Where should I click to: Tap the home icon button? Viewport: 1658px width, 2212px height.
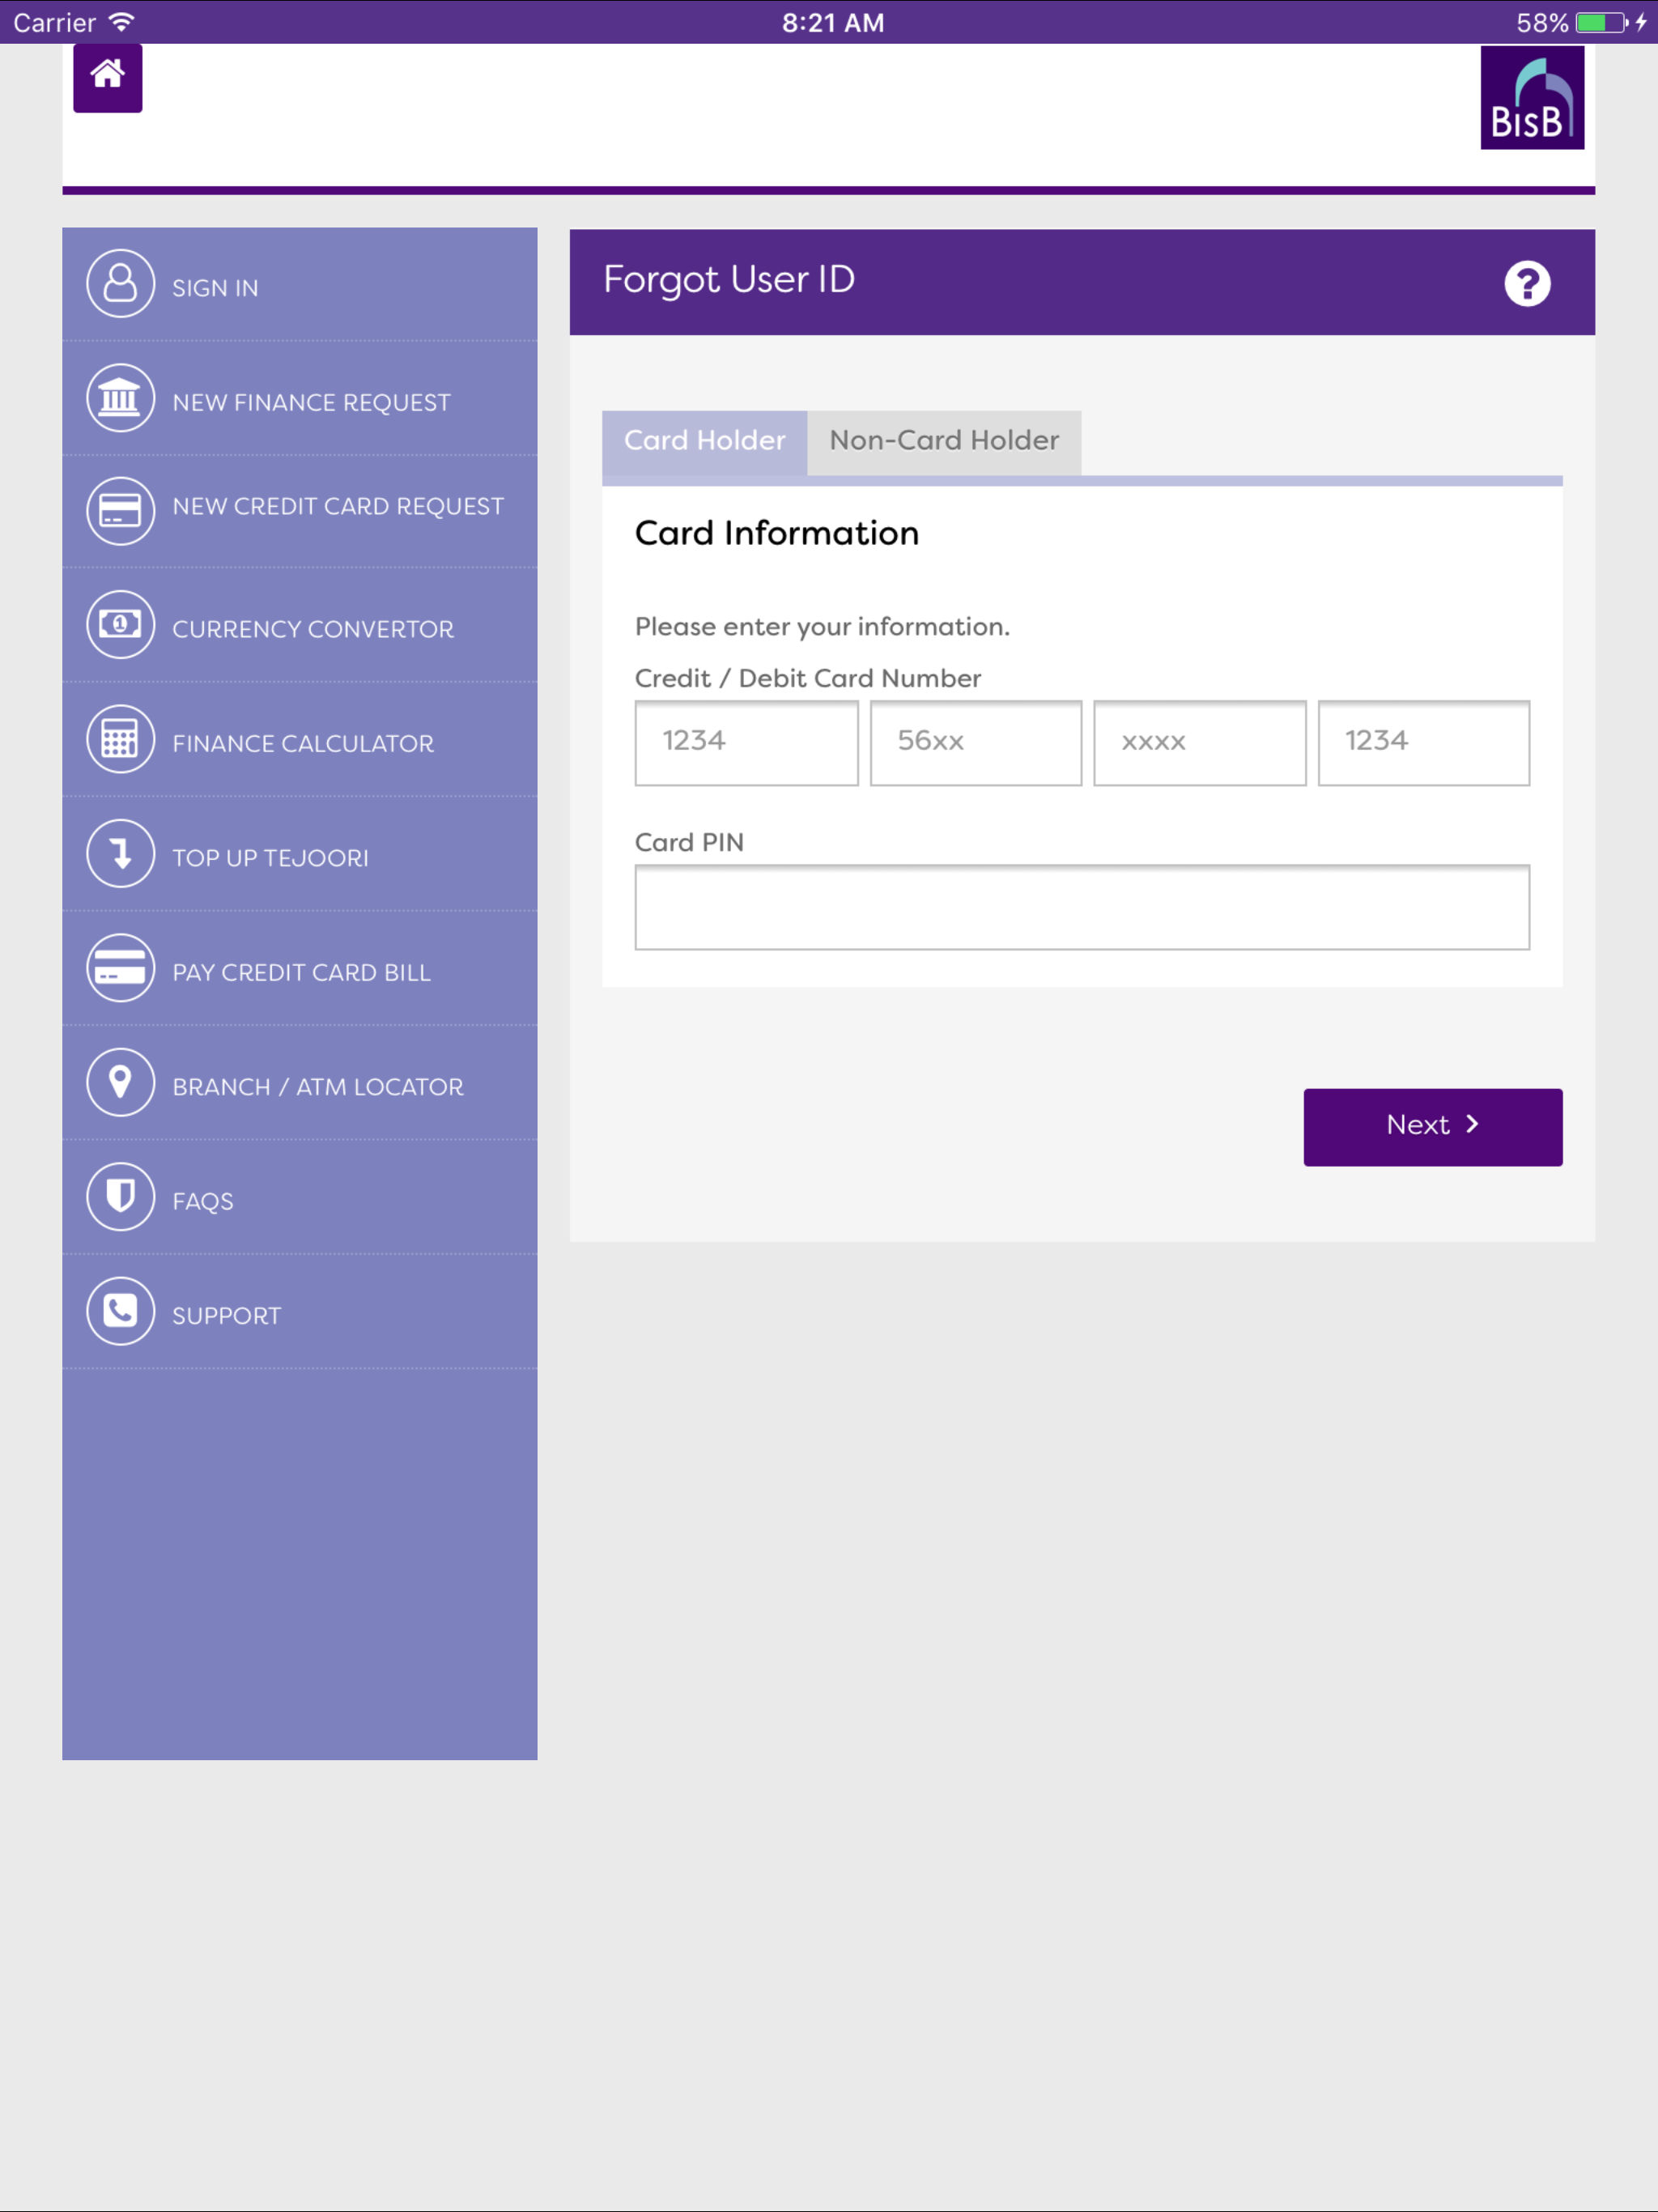107,77
